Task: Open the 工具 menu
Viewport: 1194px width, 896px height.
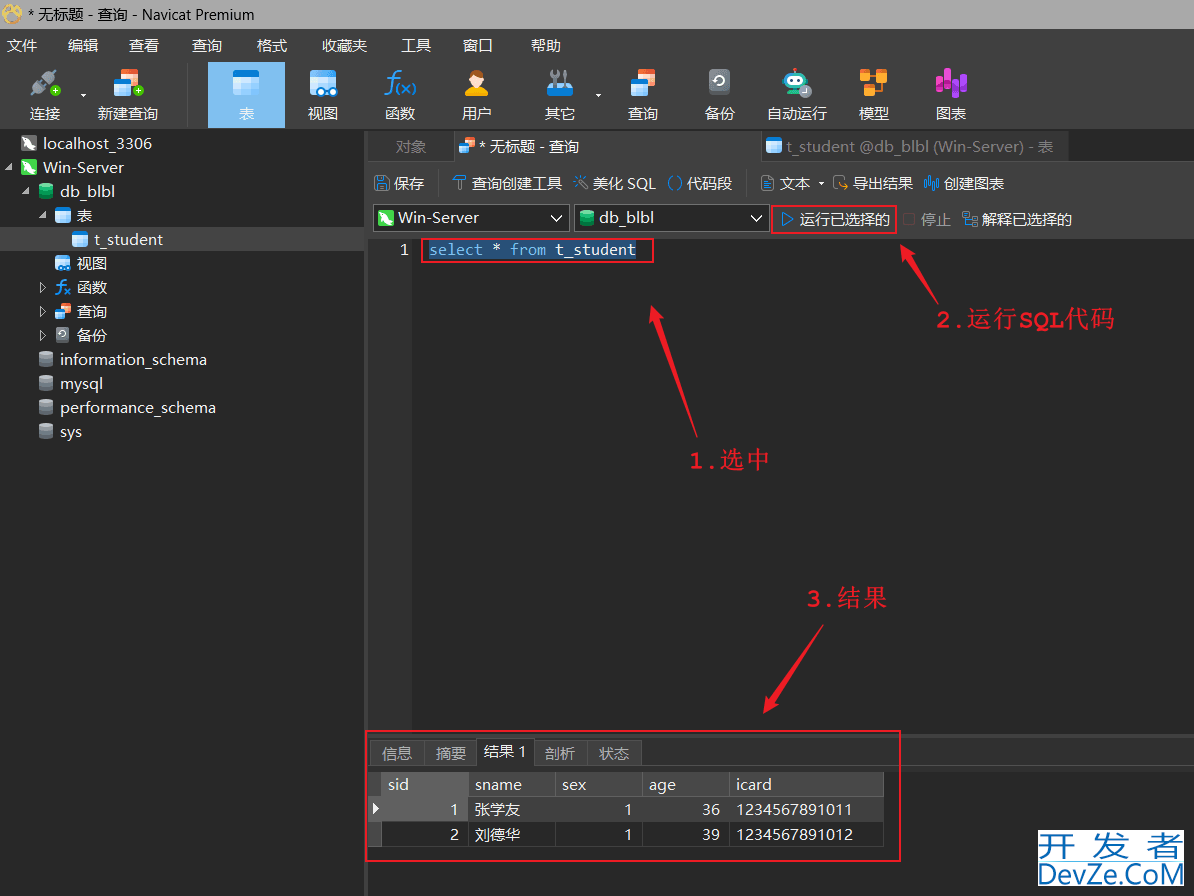Action: (416, 46)
